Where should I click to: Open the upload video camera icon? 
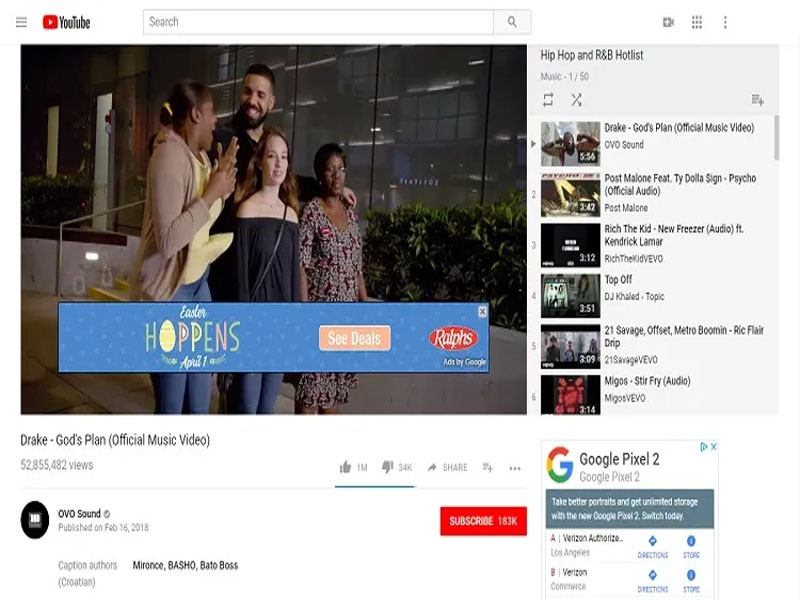point(669,22)
